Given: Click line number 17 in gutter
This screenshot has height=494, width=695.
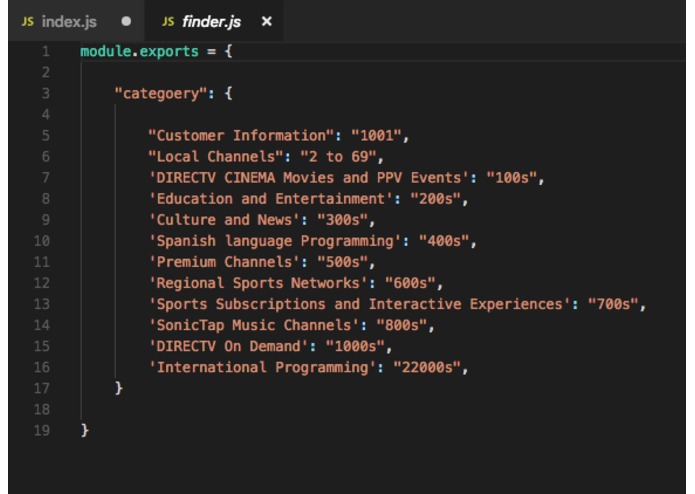Looking at the screenshot, I should pyautogui.click(x=42, y=389).
